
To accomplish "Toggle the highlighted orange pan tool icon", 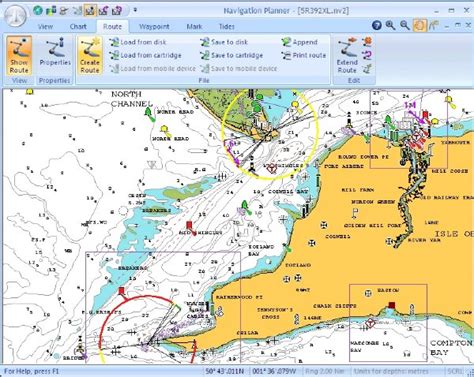I will coord(420,25).
